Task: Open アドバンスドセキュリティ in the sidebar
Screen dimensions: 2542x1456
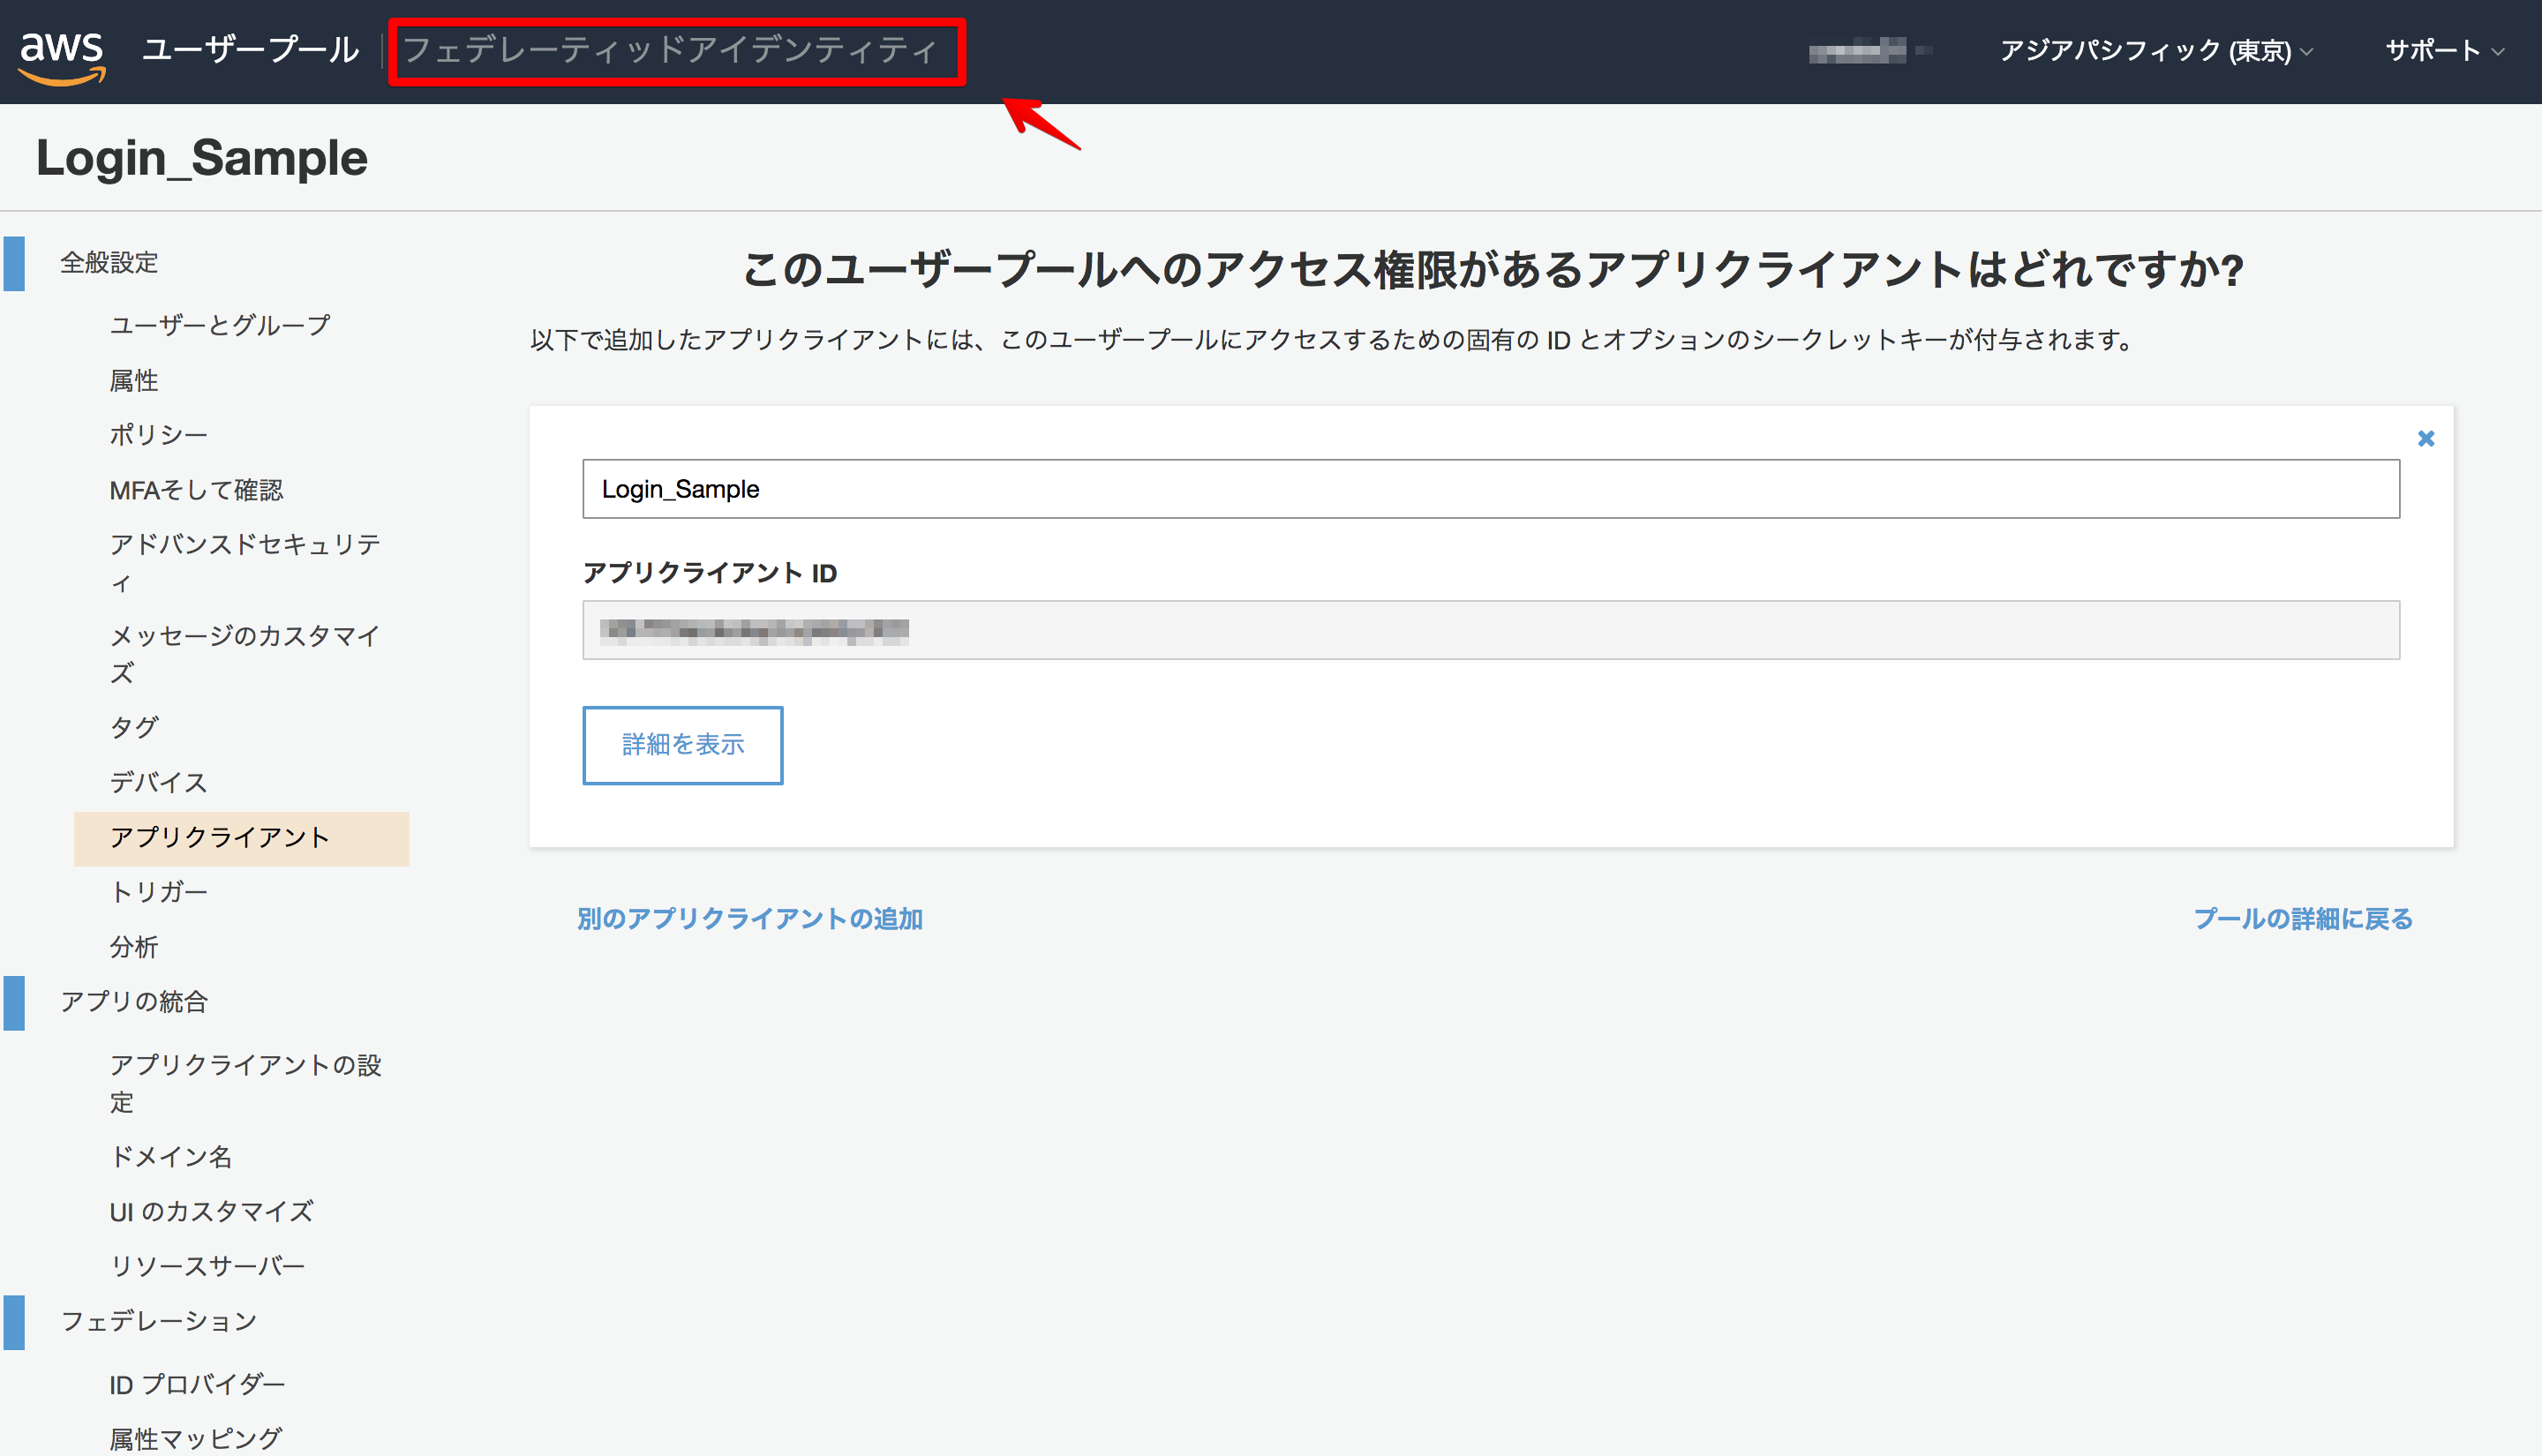Action: (x=245, y=563)
